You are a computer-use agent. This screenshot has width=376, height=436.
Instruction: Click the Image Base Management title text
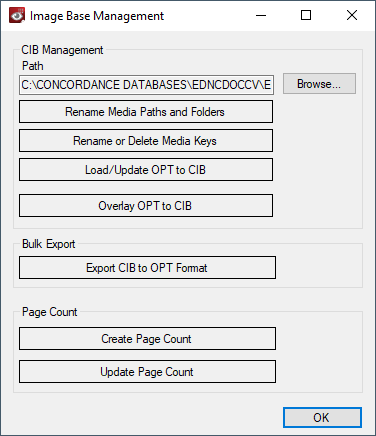point(97,16)
